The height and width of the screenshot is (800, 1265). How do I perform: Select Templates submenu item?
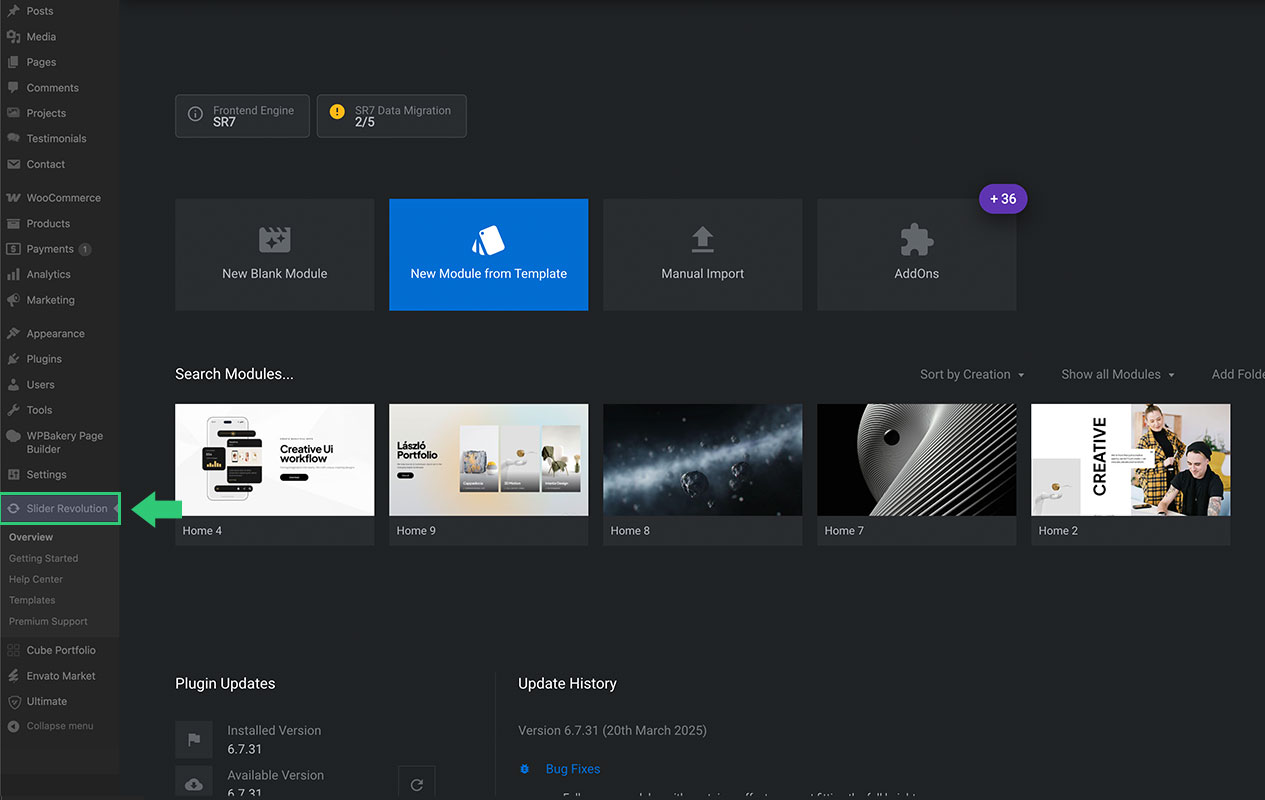point(32,600)
